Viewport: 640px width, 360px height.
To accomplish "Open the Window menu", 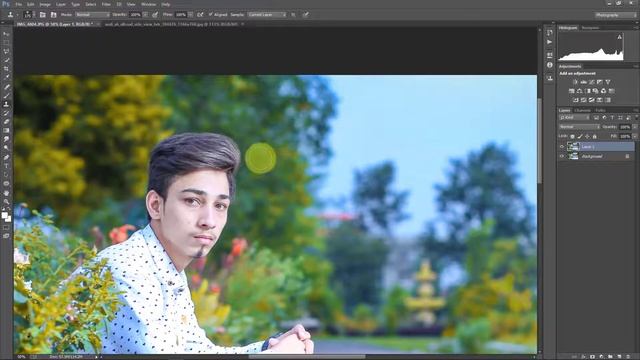I will 149,4.
